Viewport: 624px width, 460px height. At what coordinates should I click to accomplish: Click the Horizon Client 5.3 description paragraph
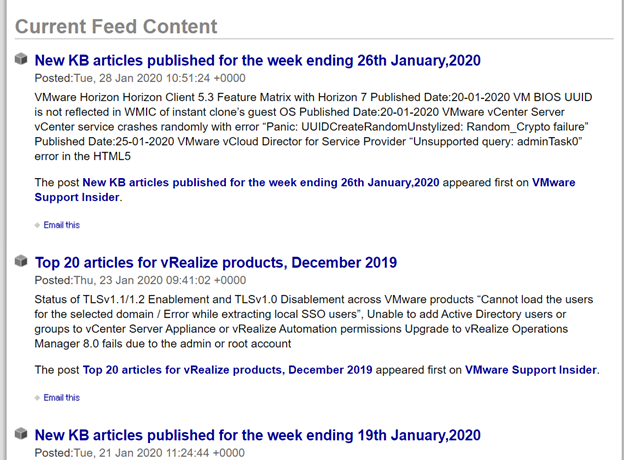pos(313,127)
